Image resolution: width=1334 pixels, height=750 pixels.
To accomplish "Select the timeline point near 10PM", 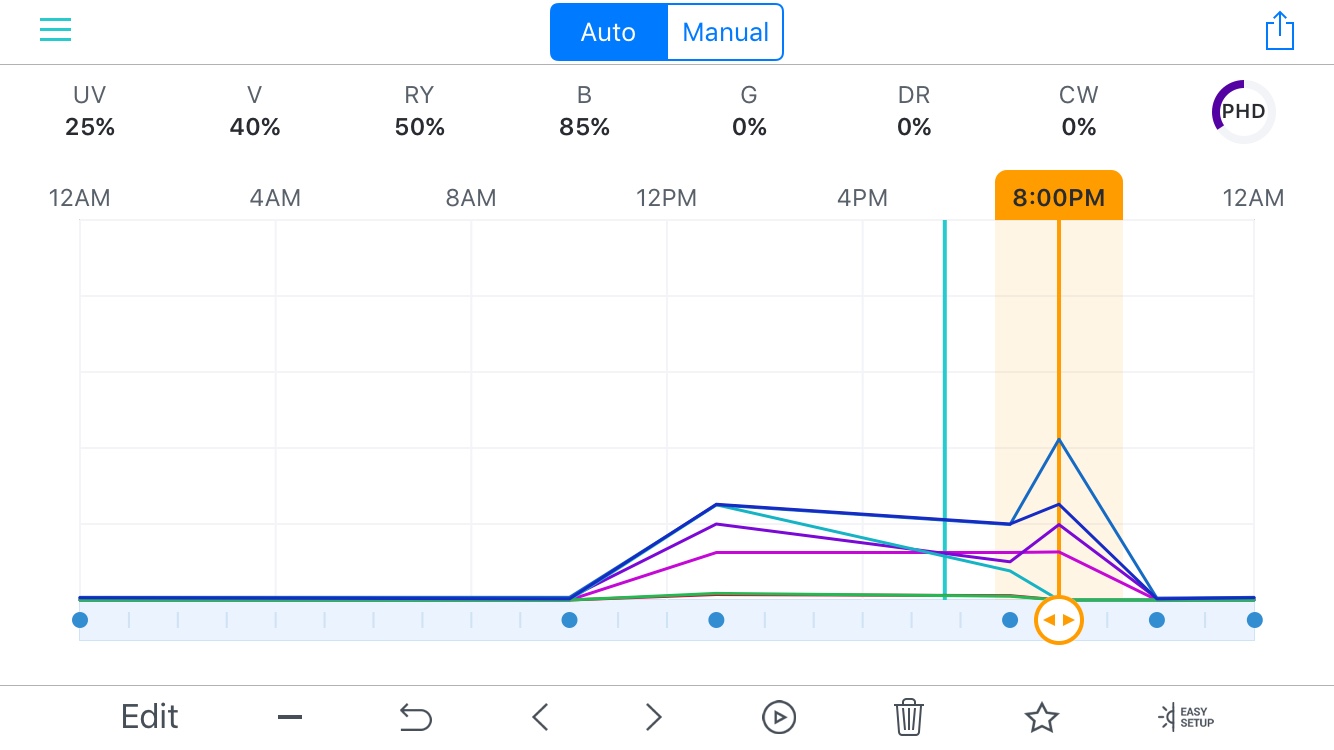I will (x=1157, y=620).
